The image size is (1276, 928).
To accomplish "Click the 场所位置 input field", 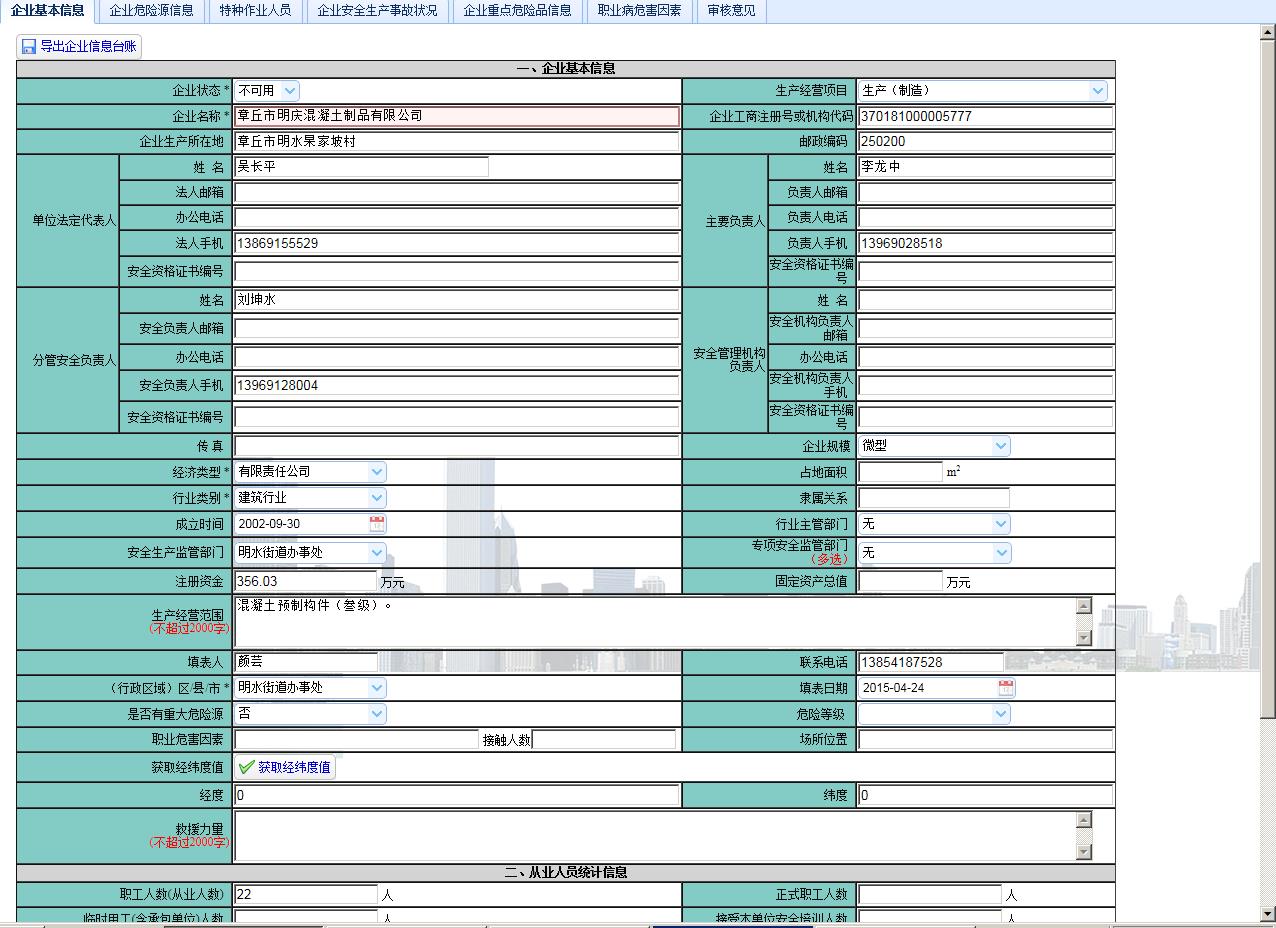I will (985, 740).
